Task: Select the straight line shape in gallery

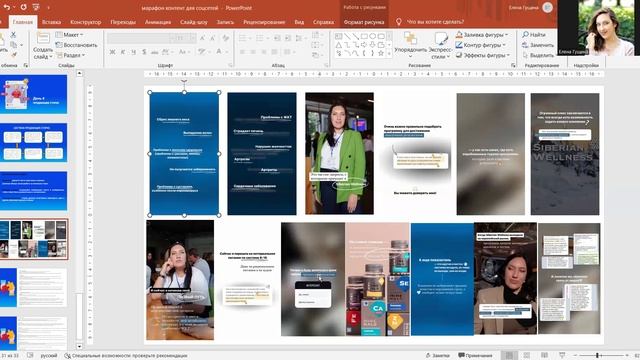Action: [347, 36]
